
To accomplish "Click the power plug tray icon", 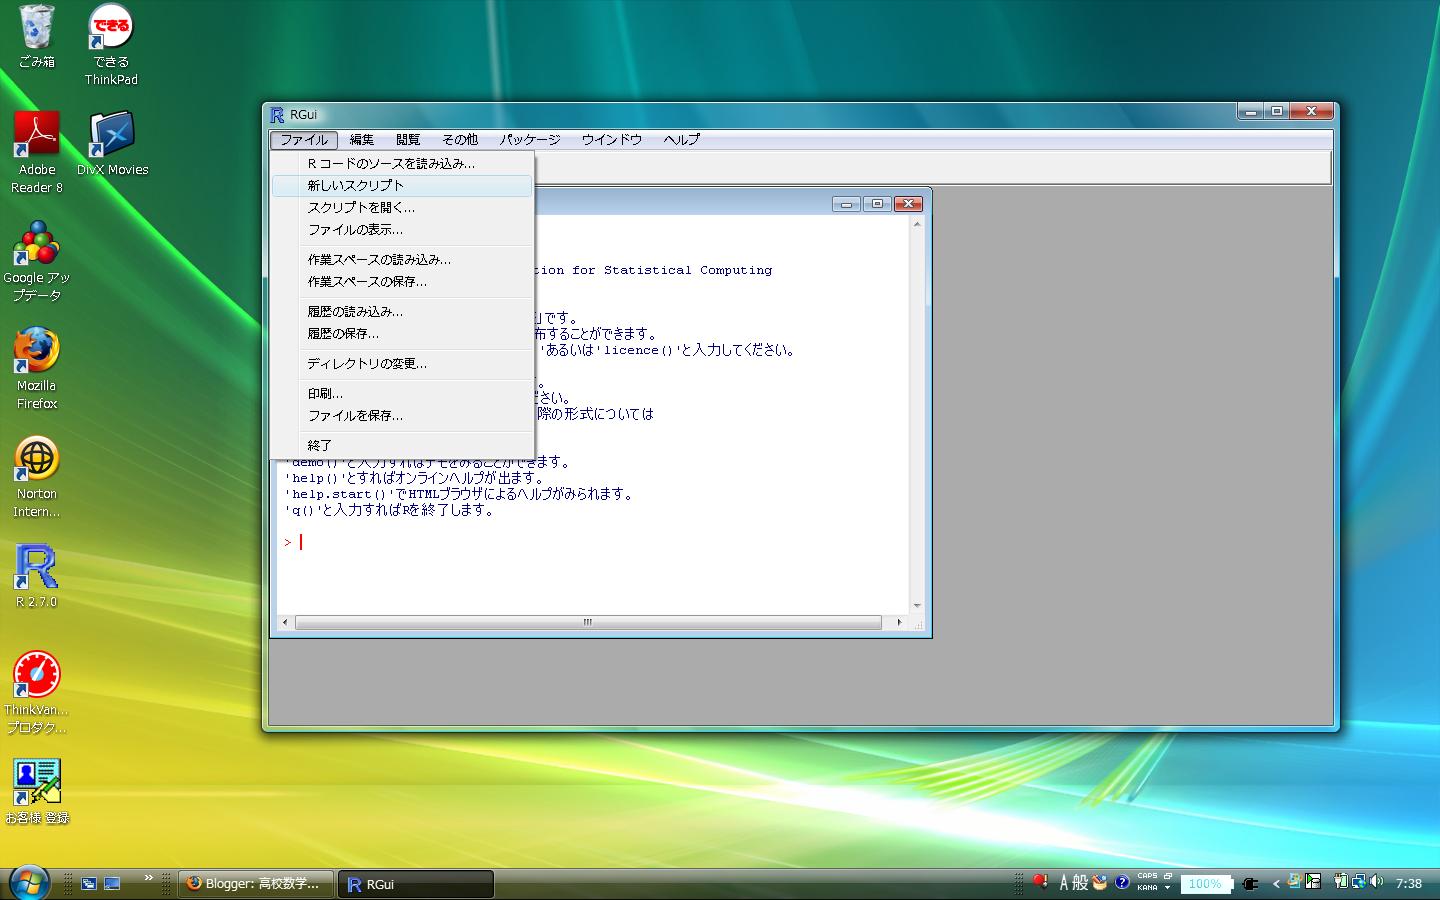I will pyautogui.click(x=1250, y=884).
